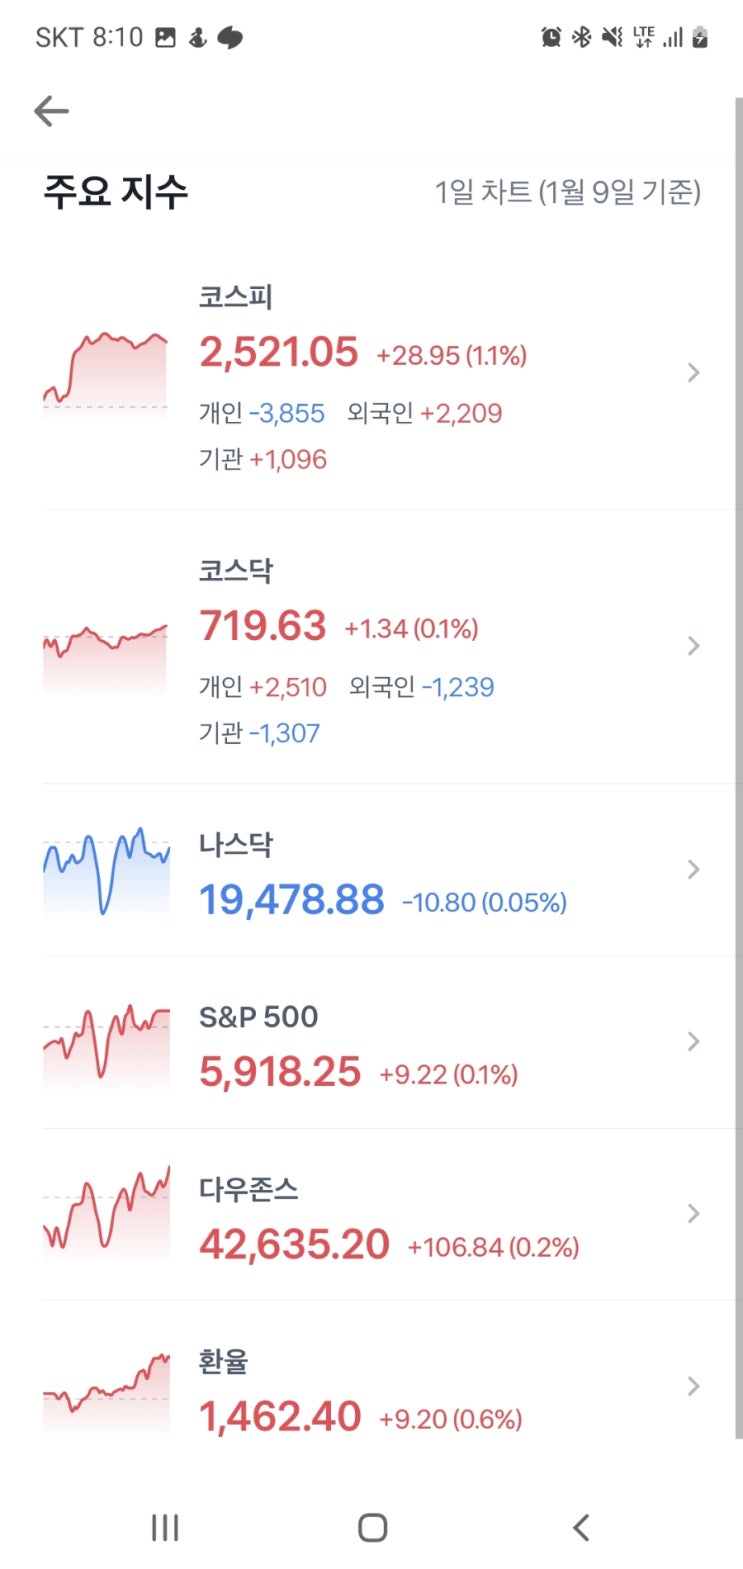Image resolution: width=743 pixels, height=1569 pixels.
Task: Expand NASDAQ row chevron arrow
Action: 693,870
